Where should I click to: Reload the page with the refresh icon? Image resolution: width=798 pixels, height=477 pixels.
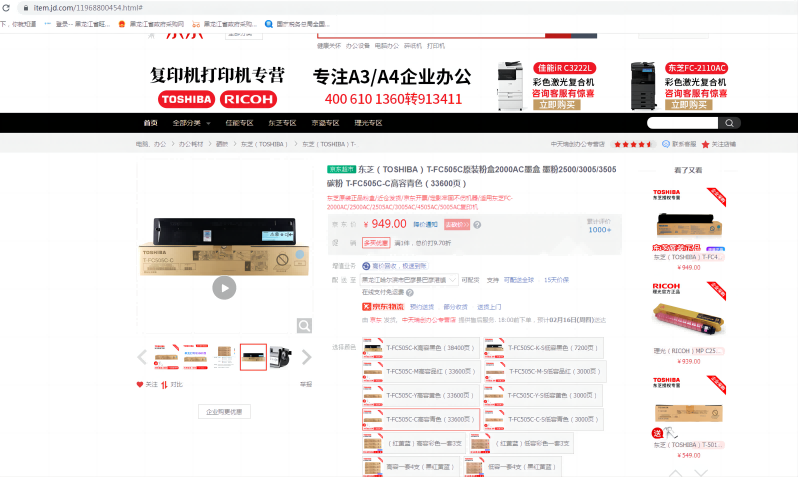pyautogui.click(x=6, y=8)
